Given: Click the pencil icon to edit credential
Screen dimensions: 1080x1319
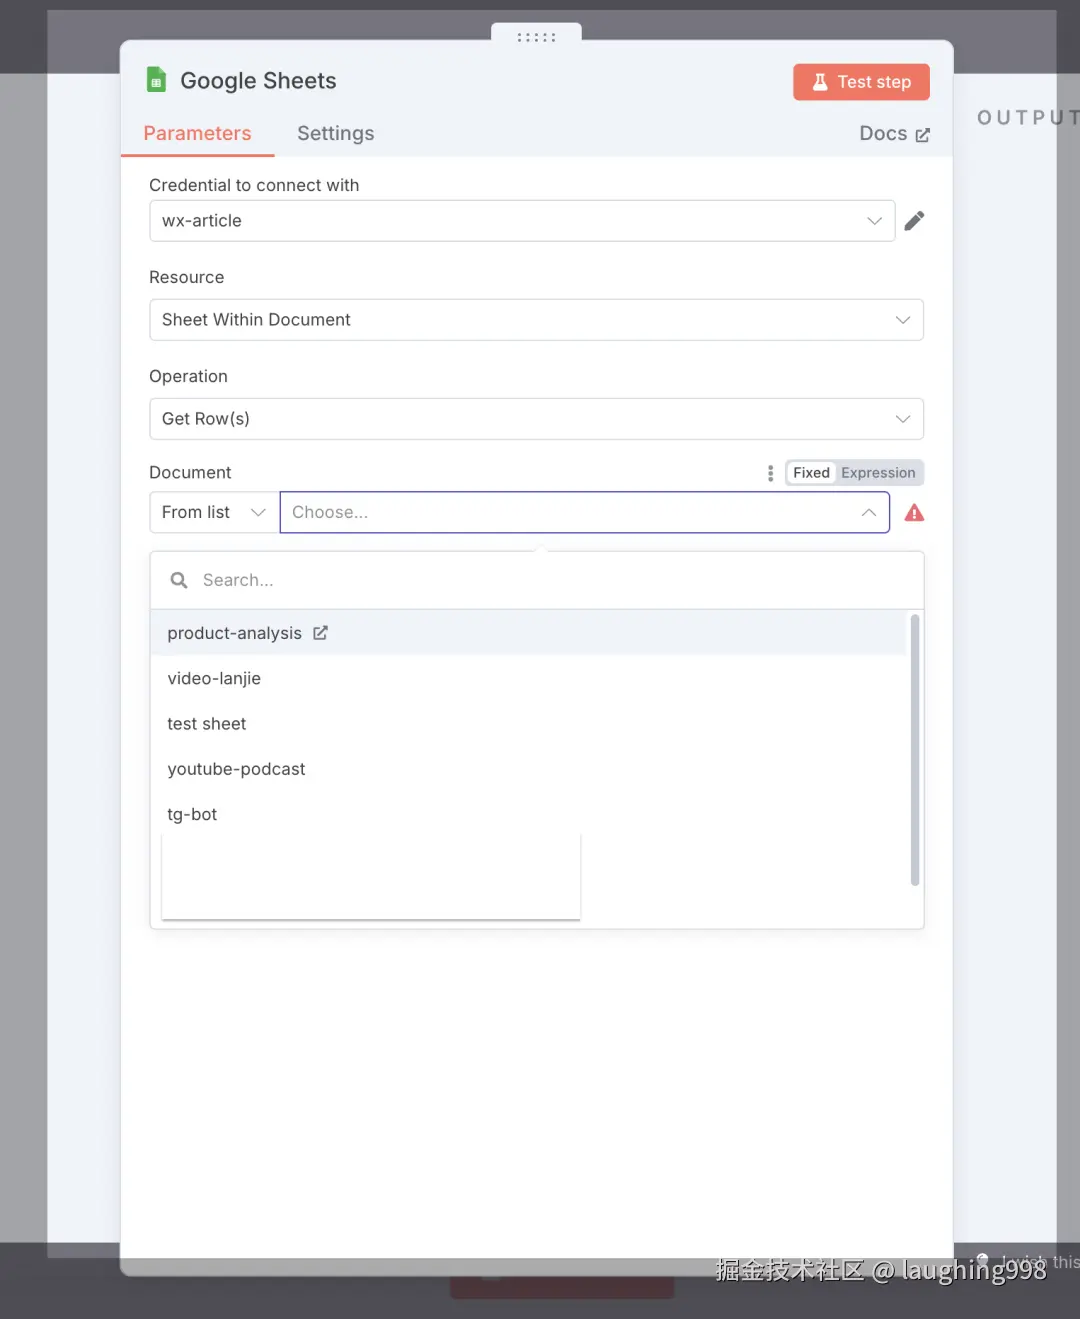Looking at the screenshot, I should coord(914,221).
